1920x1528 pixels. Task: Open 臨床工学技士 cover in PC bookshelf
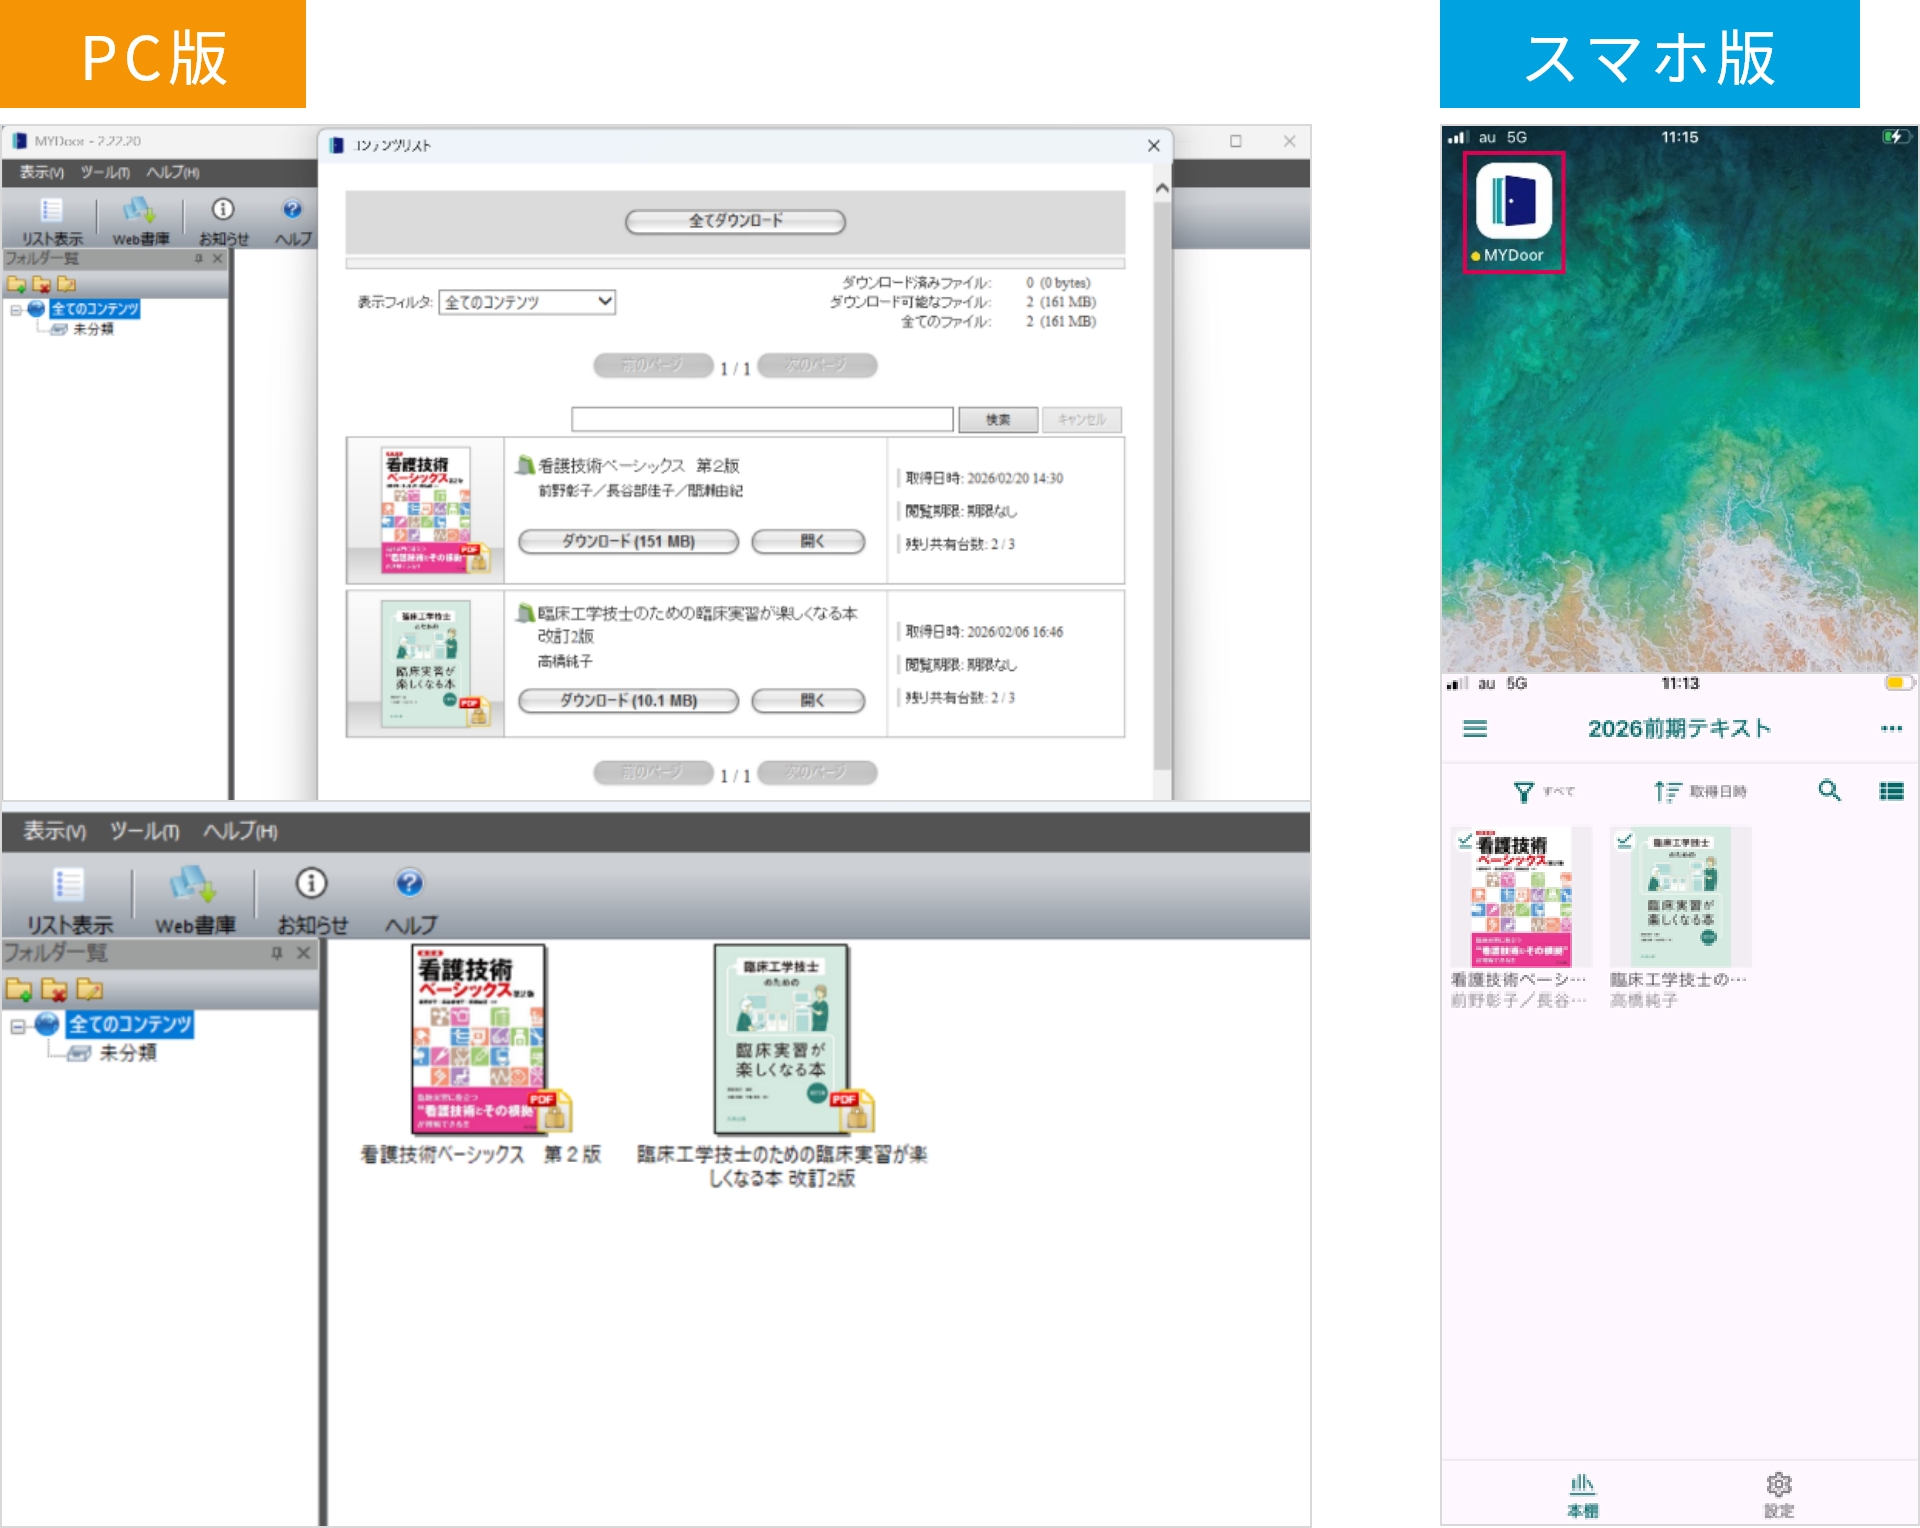tap(782, 1040)
